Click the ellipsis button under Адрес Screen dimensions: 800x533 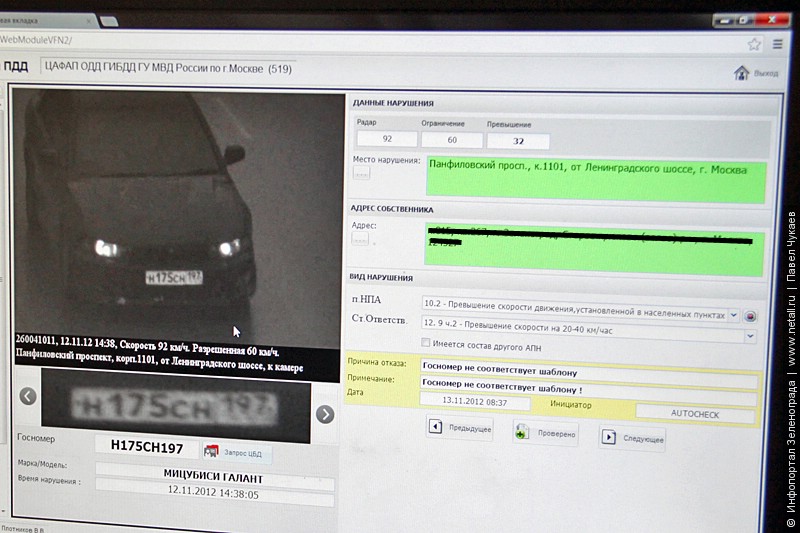[x=361, y=239]
